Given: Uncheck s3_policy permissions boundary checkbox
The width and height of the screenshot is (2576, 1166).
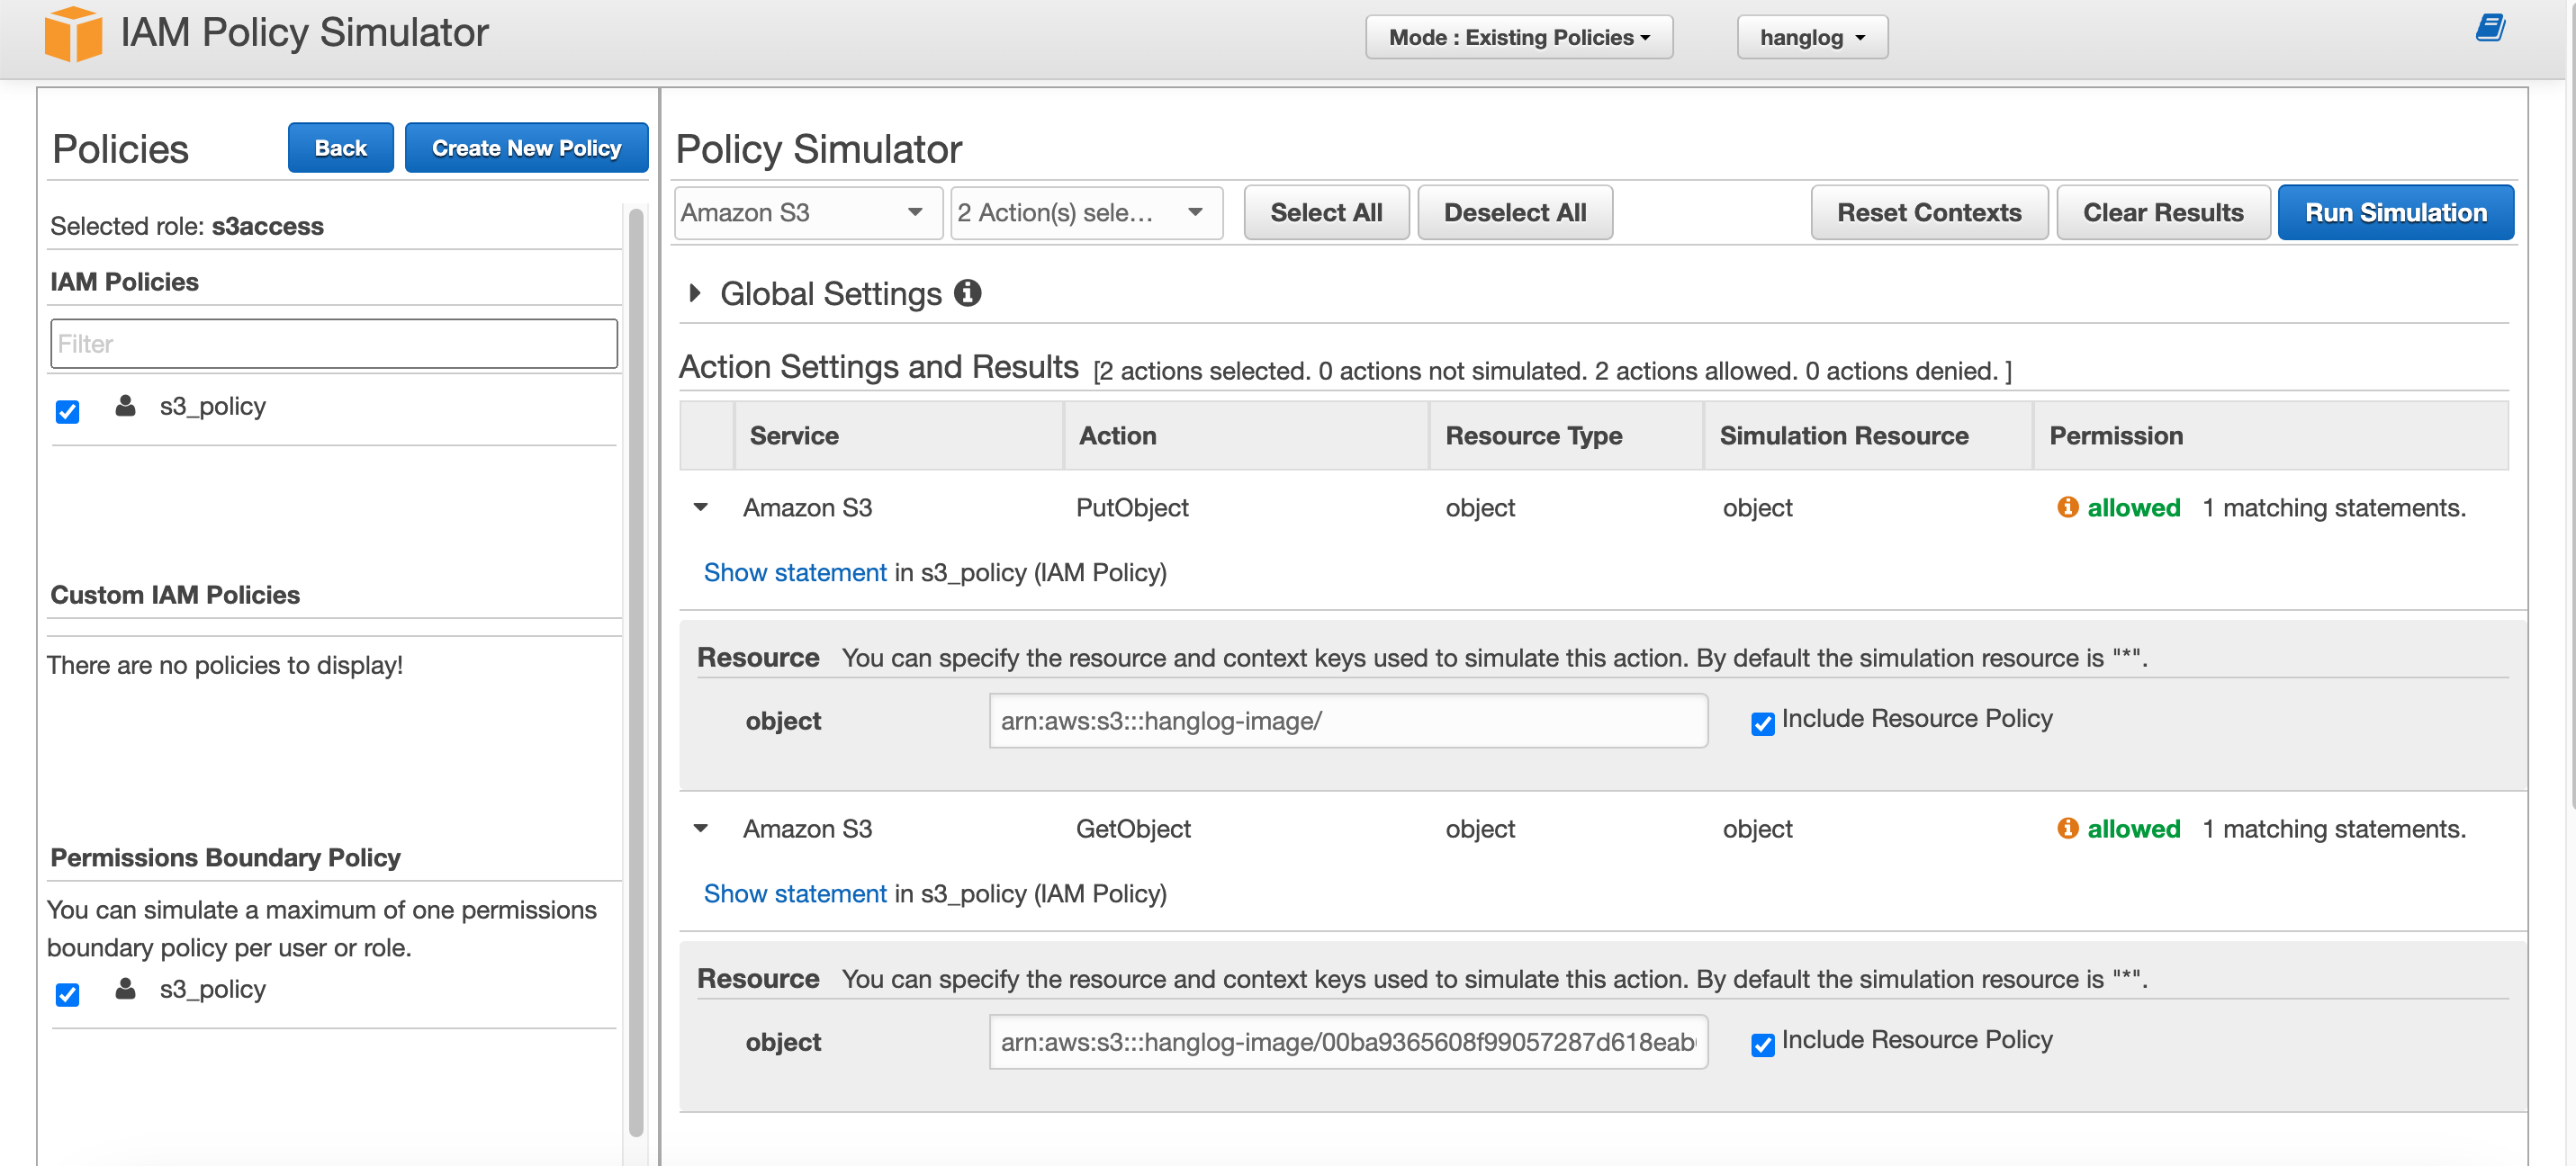Looking at the screenshot, I should coord(67,994).
